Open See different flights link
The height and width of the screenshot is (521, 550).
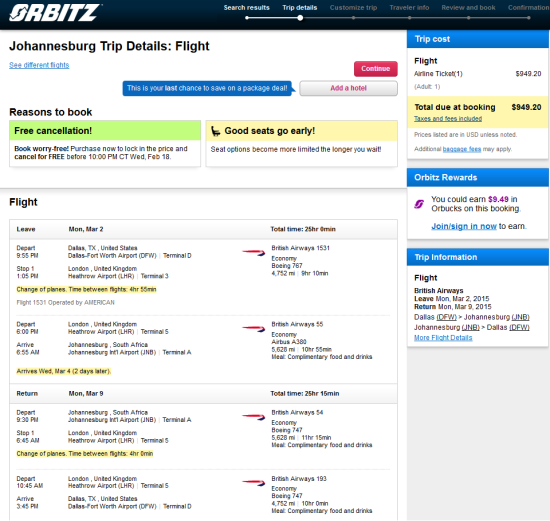tap(39, 65)
